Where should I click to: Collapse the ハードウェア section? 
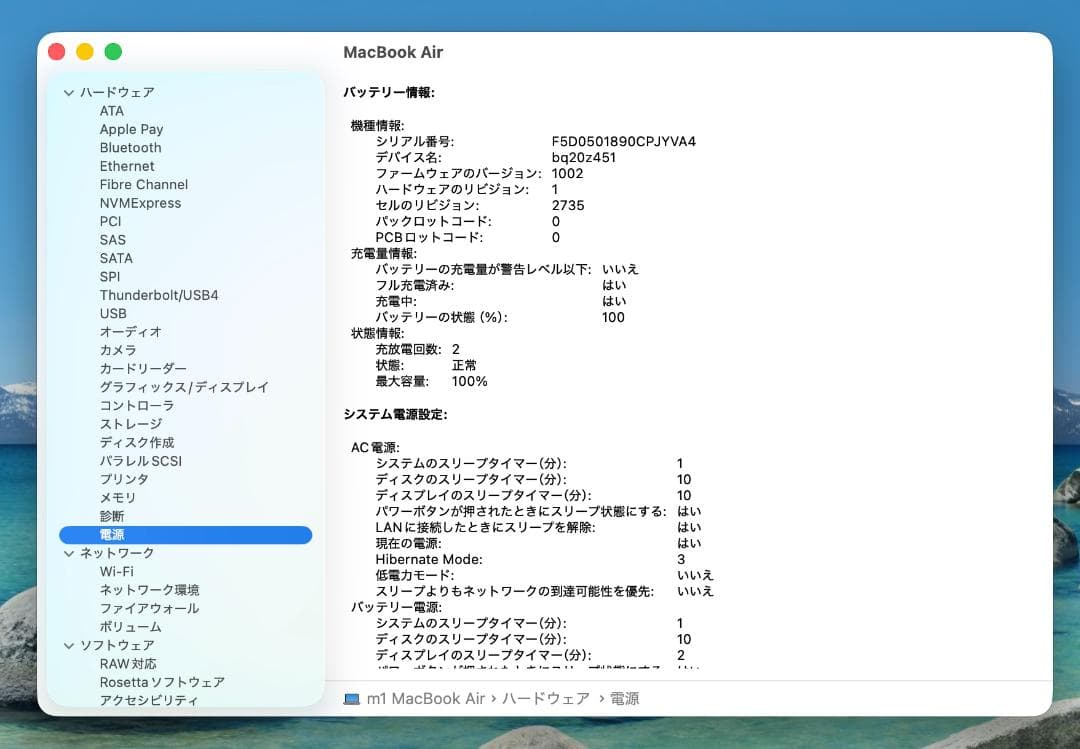point(69,92)
